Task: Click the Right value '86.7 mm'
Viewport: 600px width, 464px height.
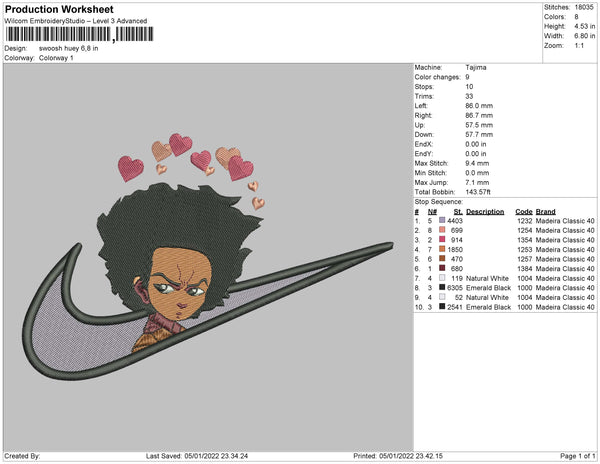Action: [479, 115]
